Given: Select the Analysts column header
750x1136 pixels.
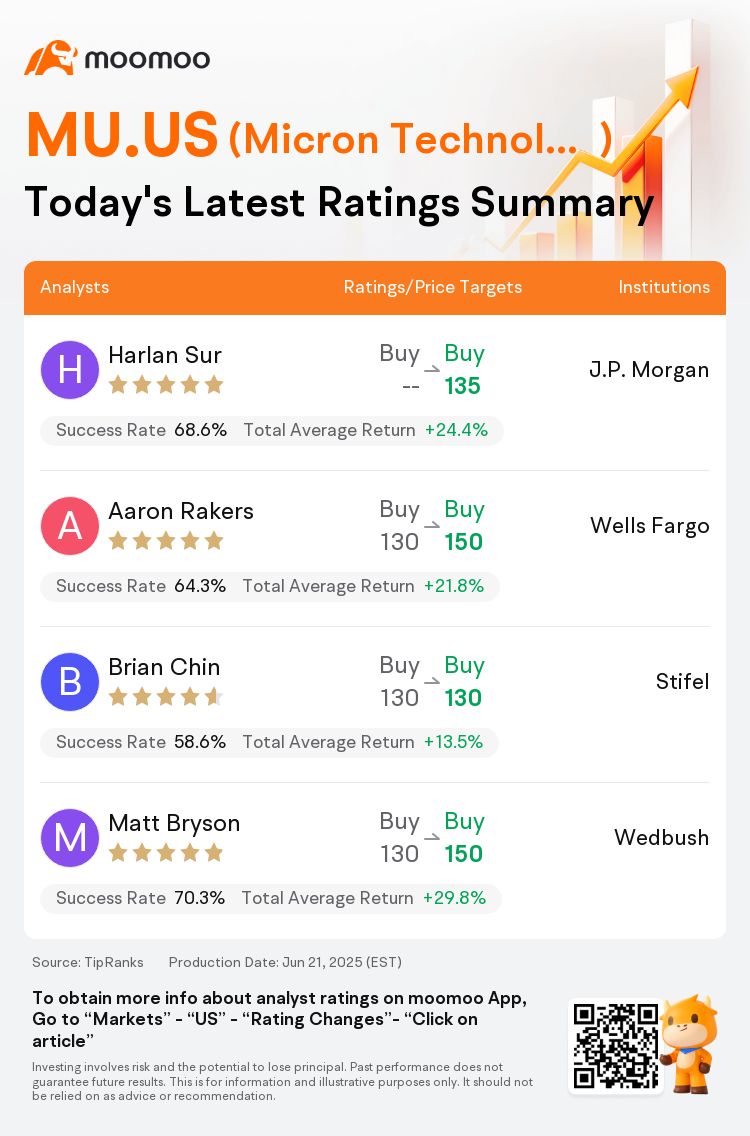Looking at the screenshot, I should [x=75, y=287].
